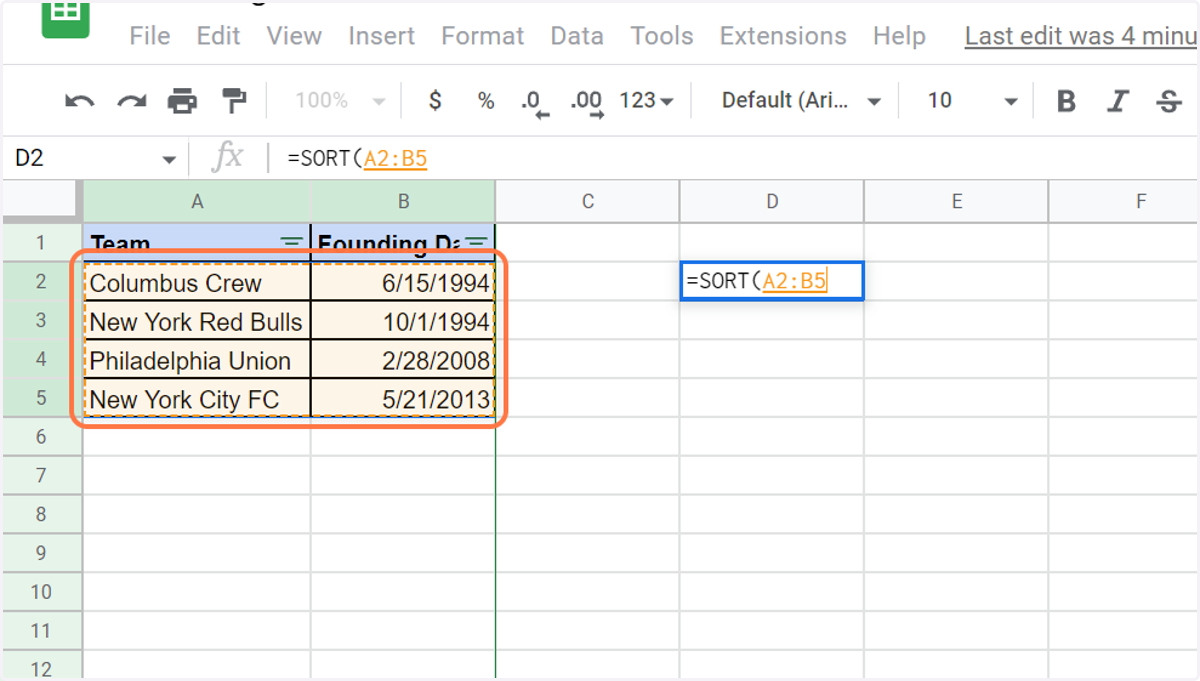1200x681 pixels.
Task: Open the Data menu
Action: pos(577,36)
